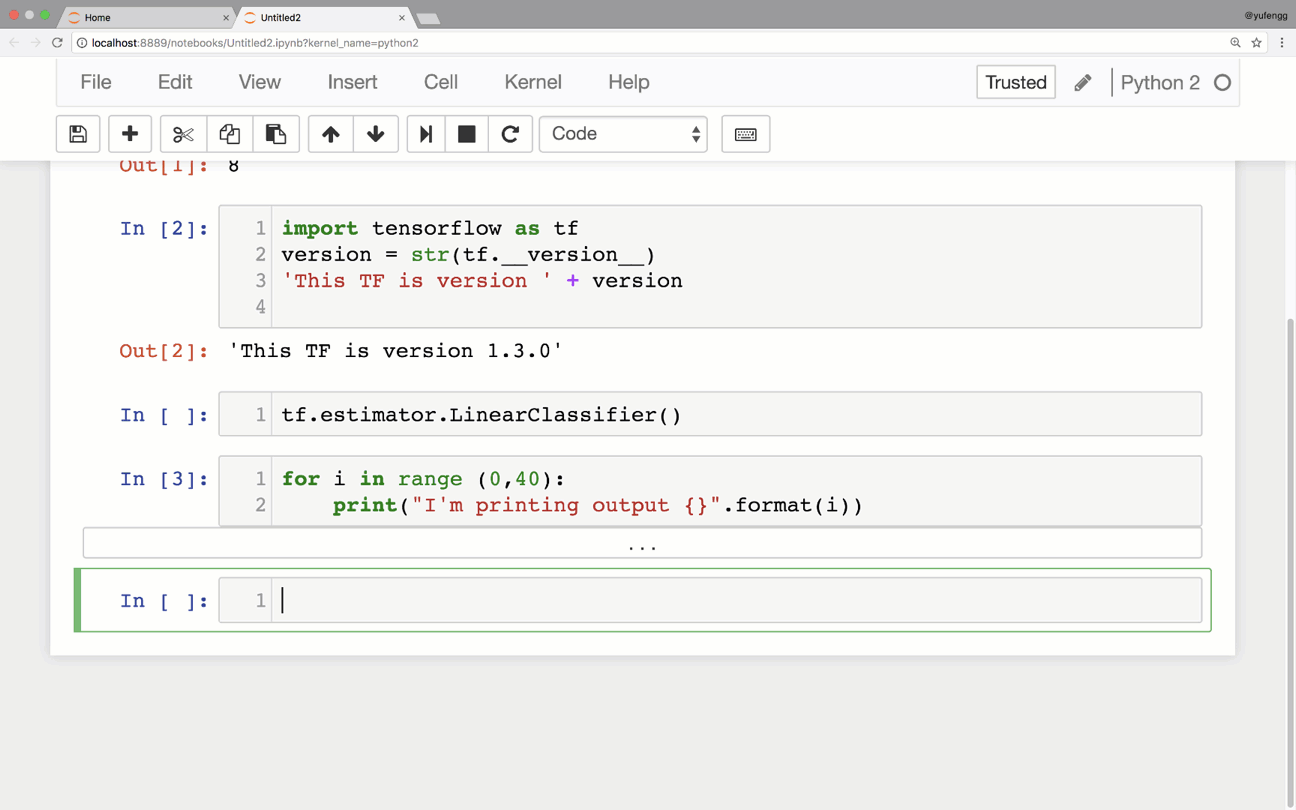Click the address bar URL
1296x810 pixels.
(x=255, y=43)
